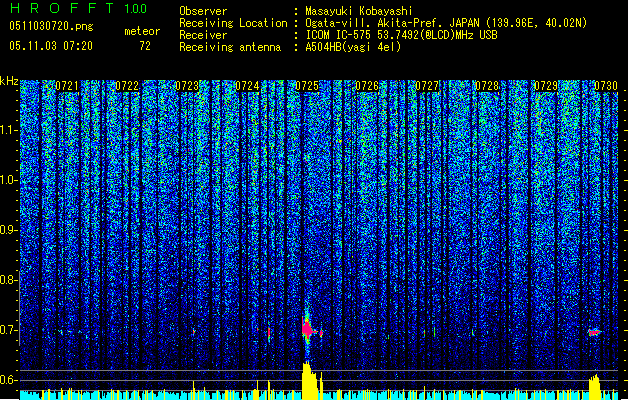Viewport: 629px width, 400px height.
Task: Click the Receiving Location label
Action: pyautogui.click(x=233, y=23)
